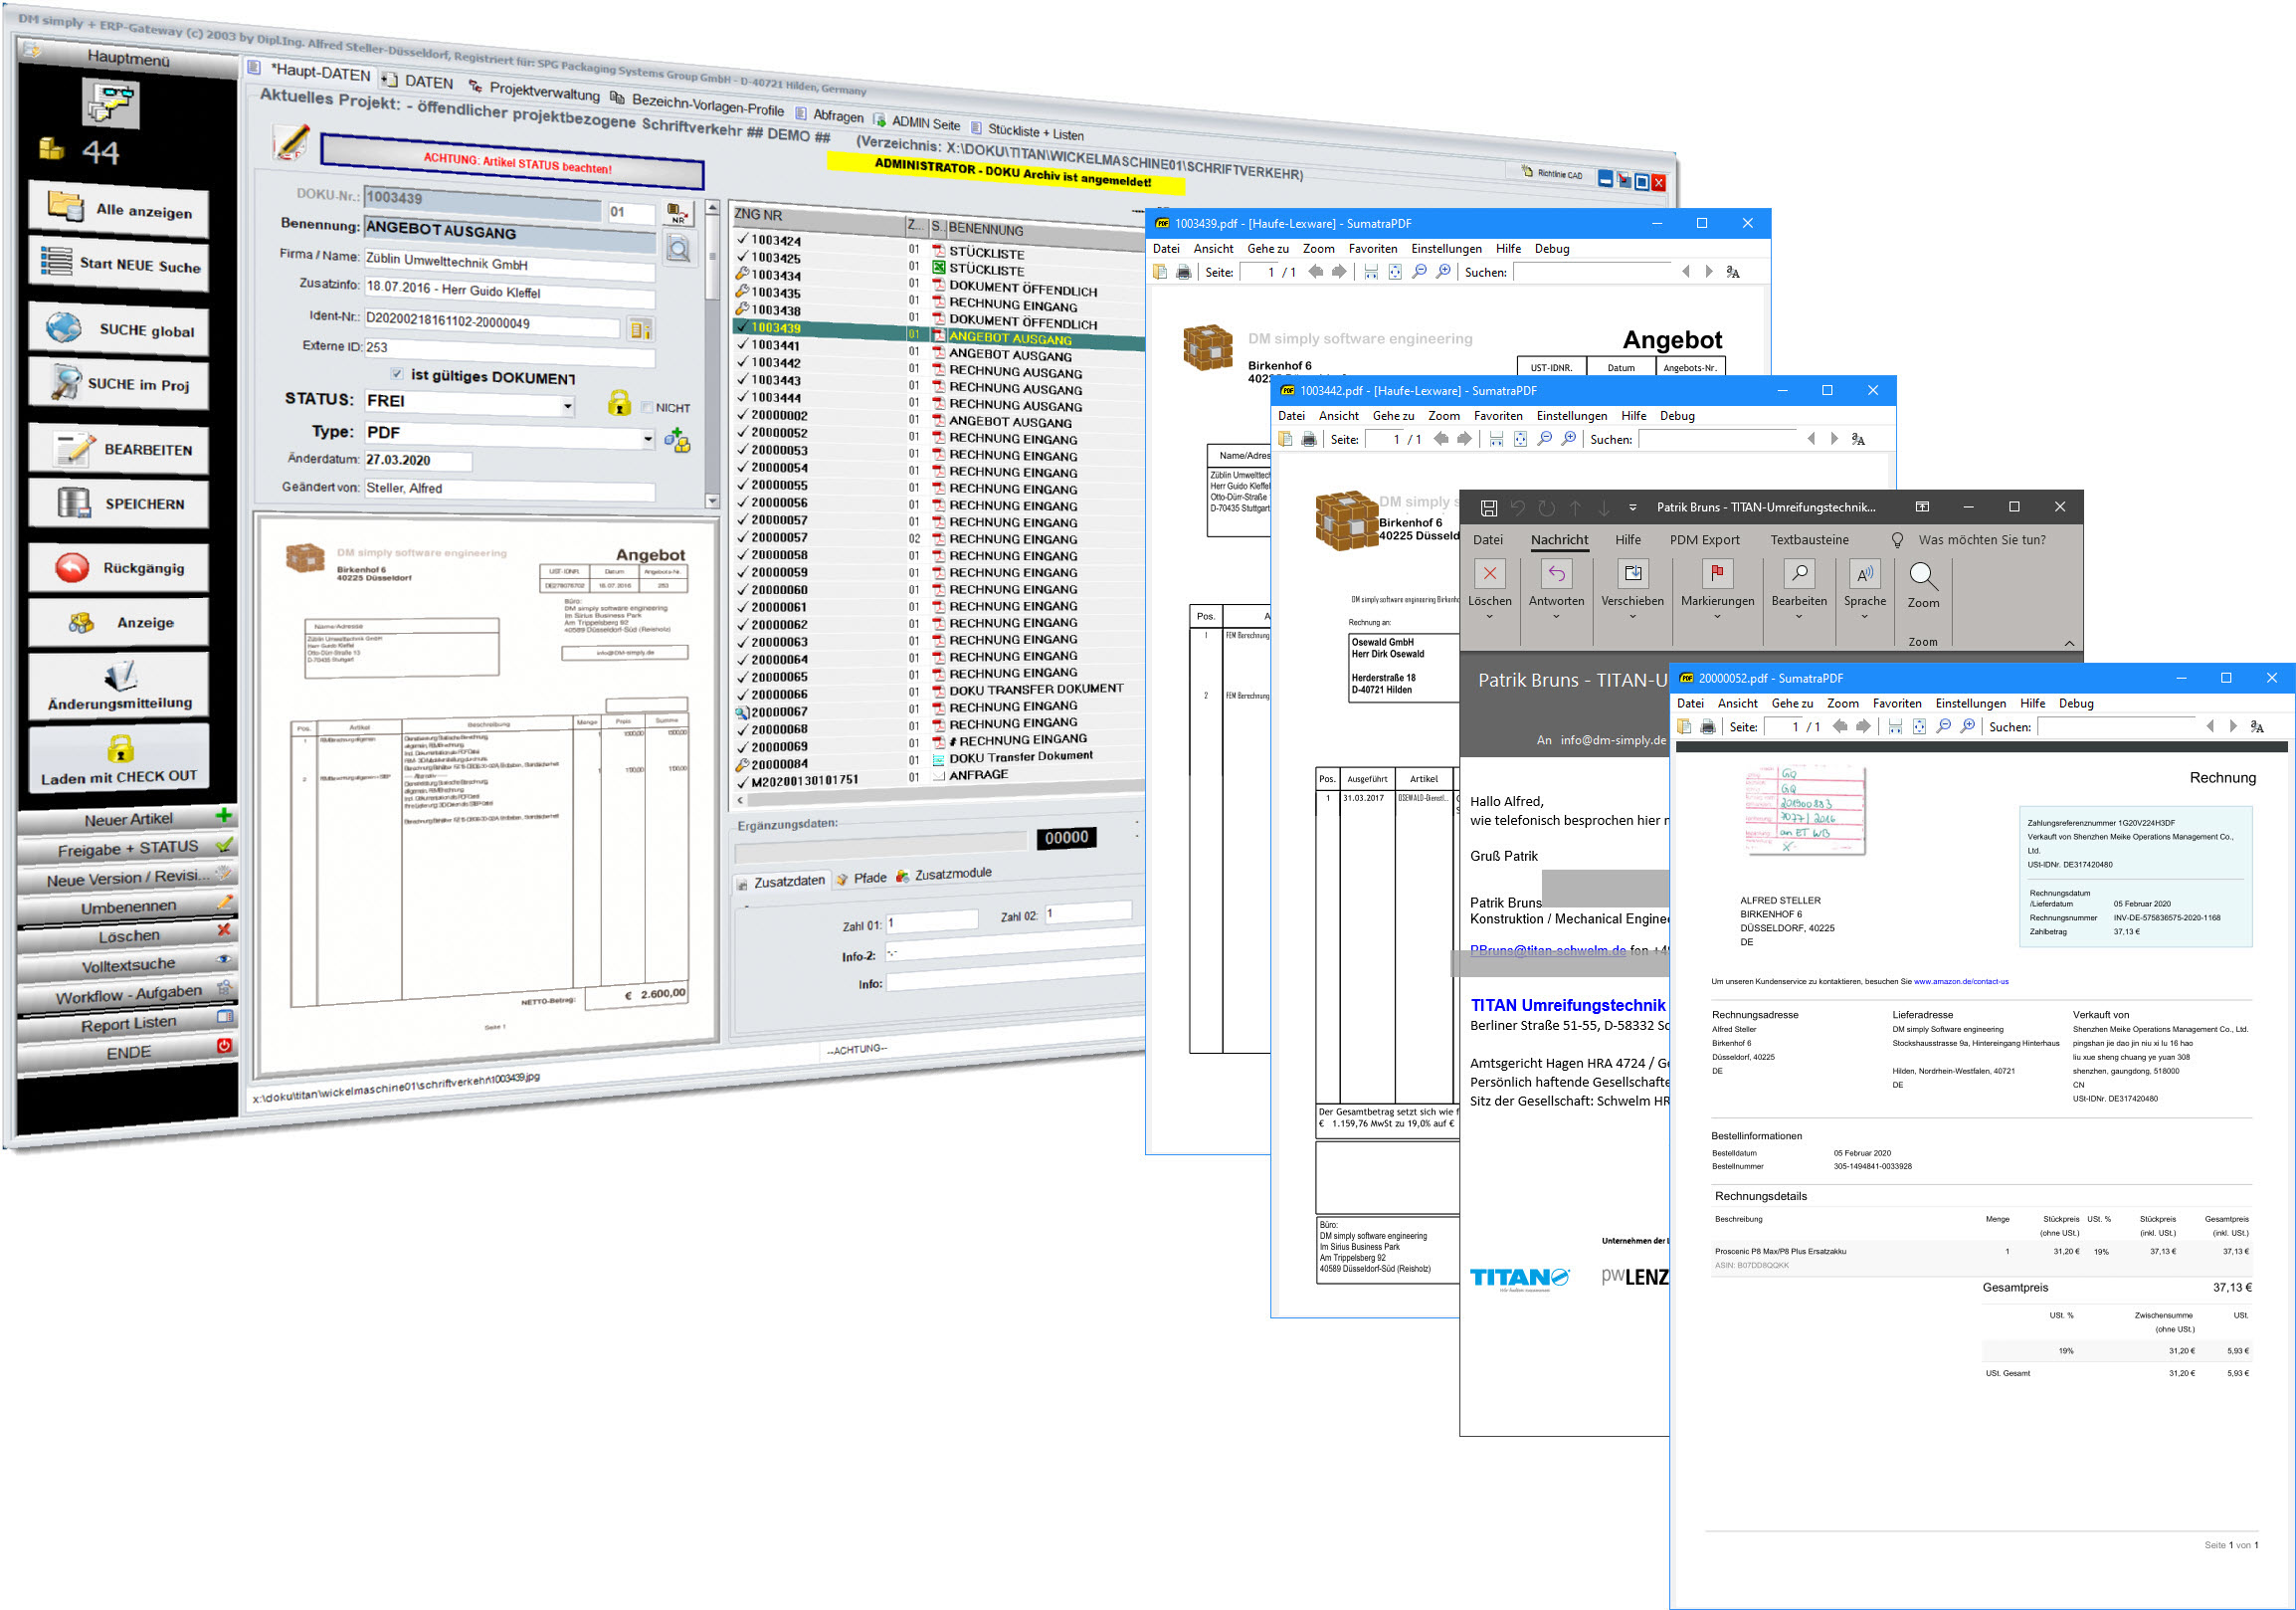Click Antworten reply icon in Outlook ribbon
Viewport: 2296px width, 1610px height.
tap(1556, 573)
